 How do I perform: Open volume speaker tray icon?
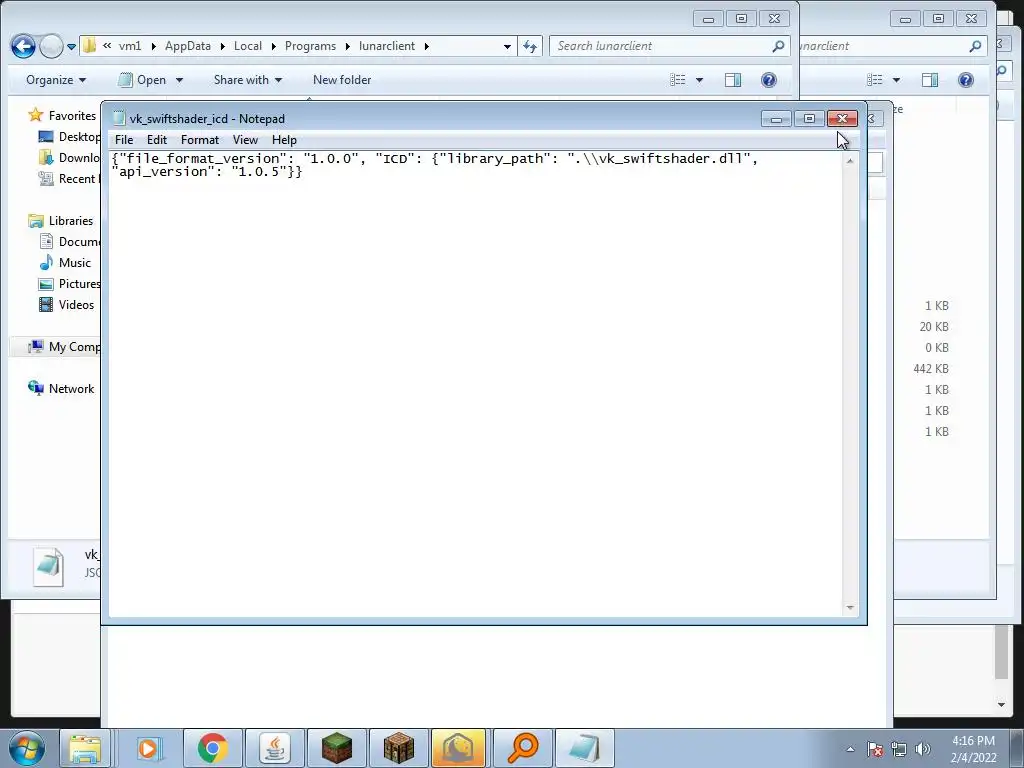pos(923,749)
